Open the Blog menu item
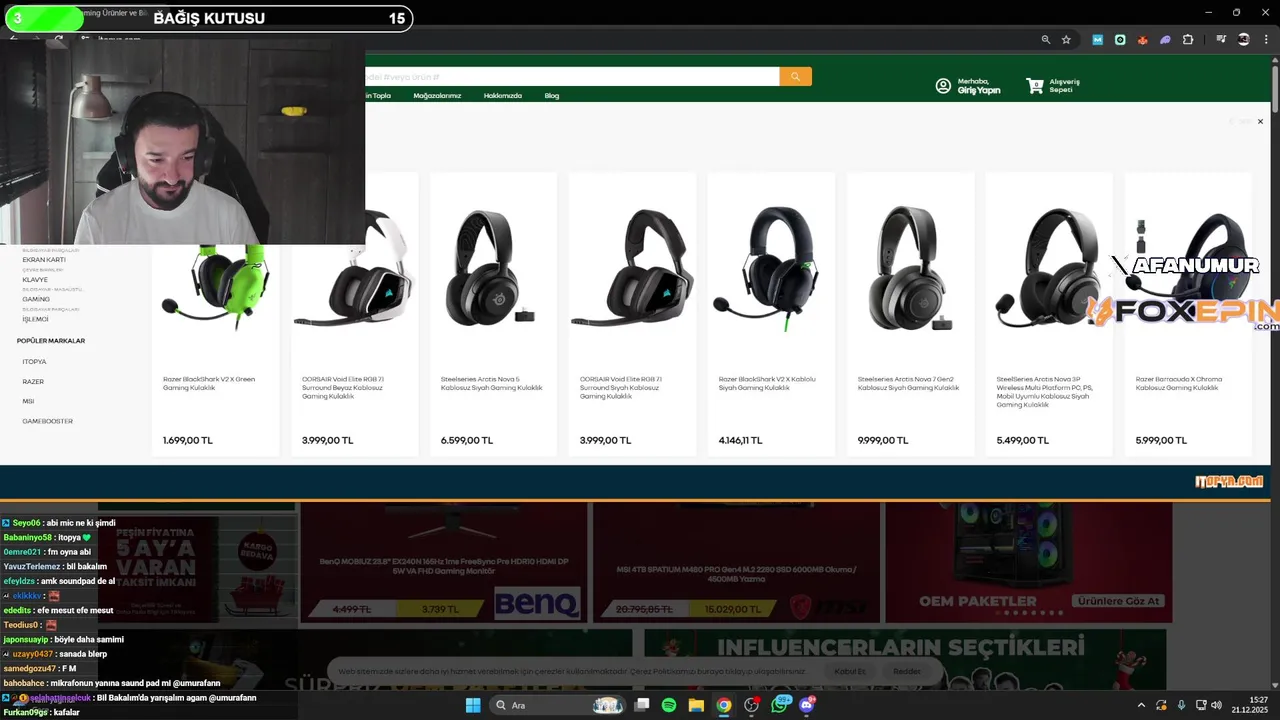Image resolution: width=1280 pixels, height=720 pixels. [552, 96]
